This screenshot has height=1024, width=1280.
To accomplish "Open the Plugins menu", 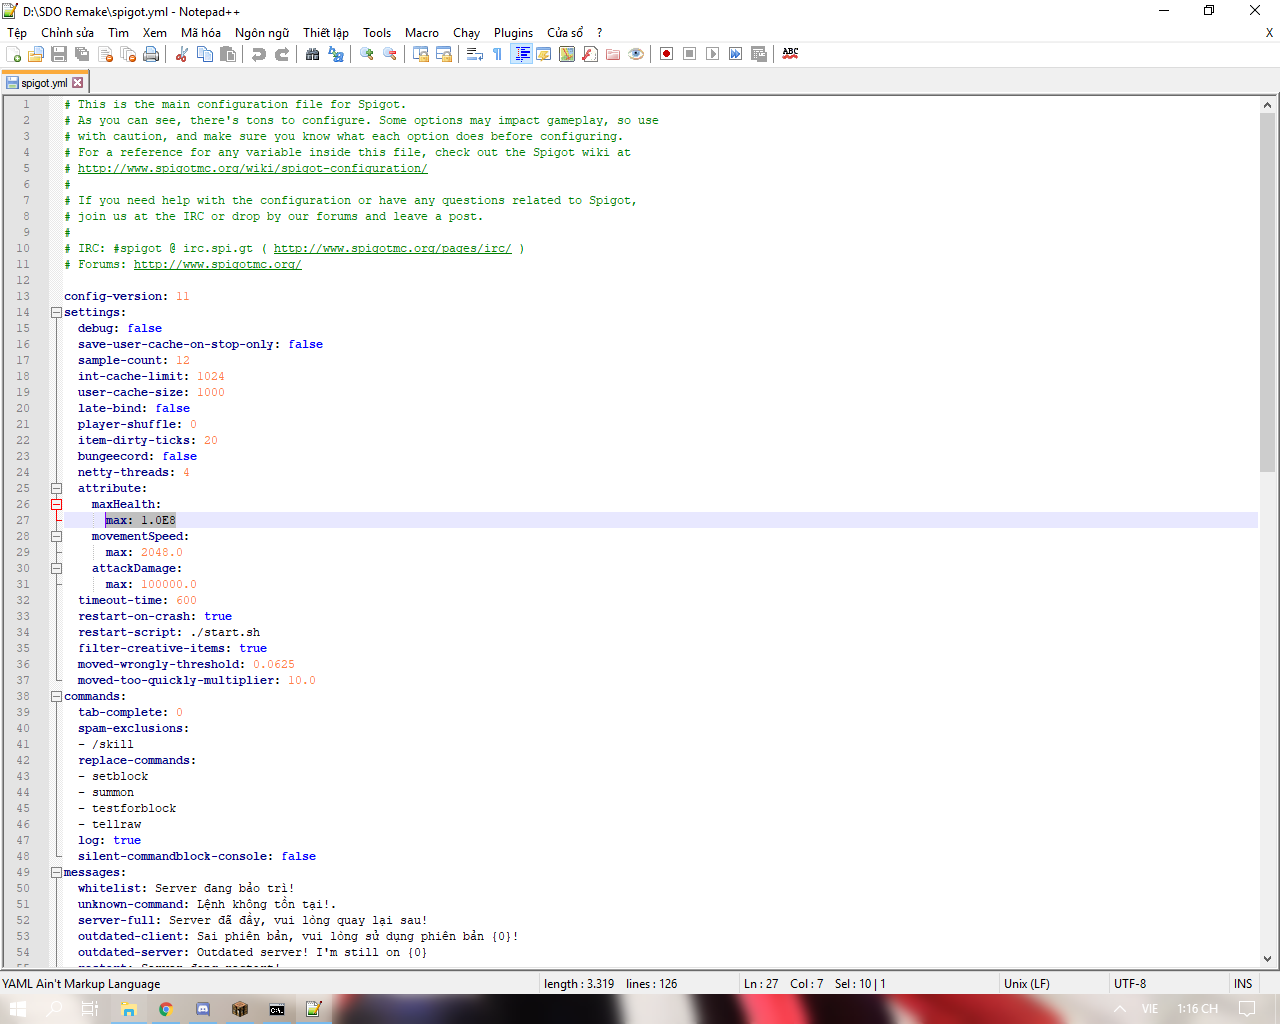I will (513, 33).
